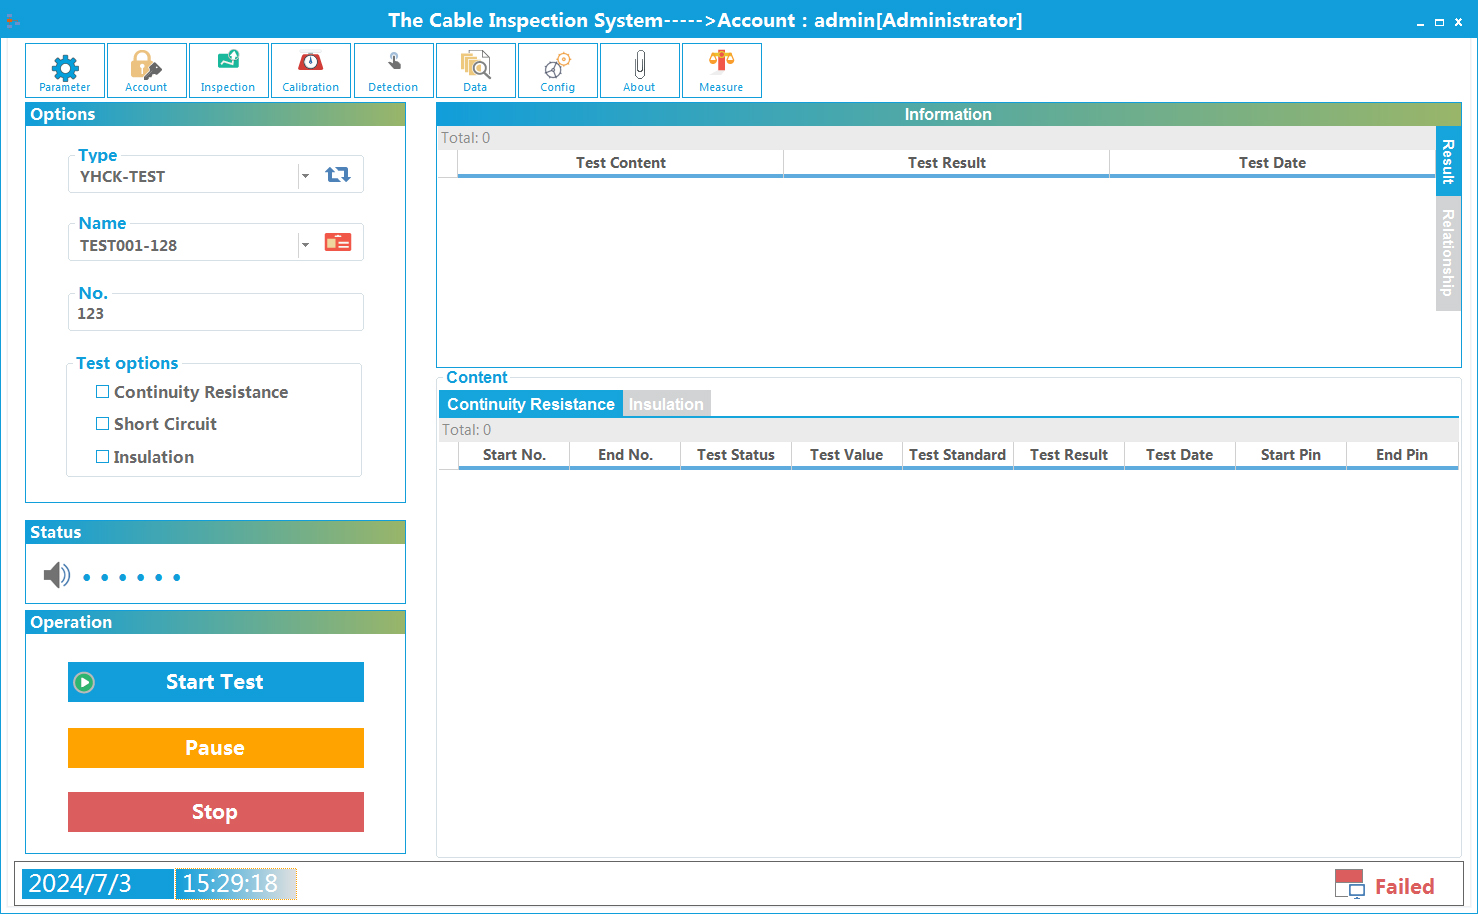
Task: Click the speaker icon in Status panel
Action: click(x=57, y=575)
